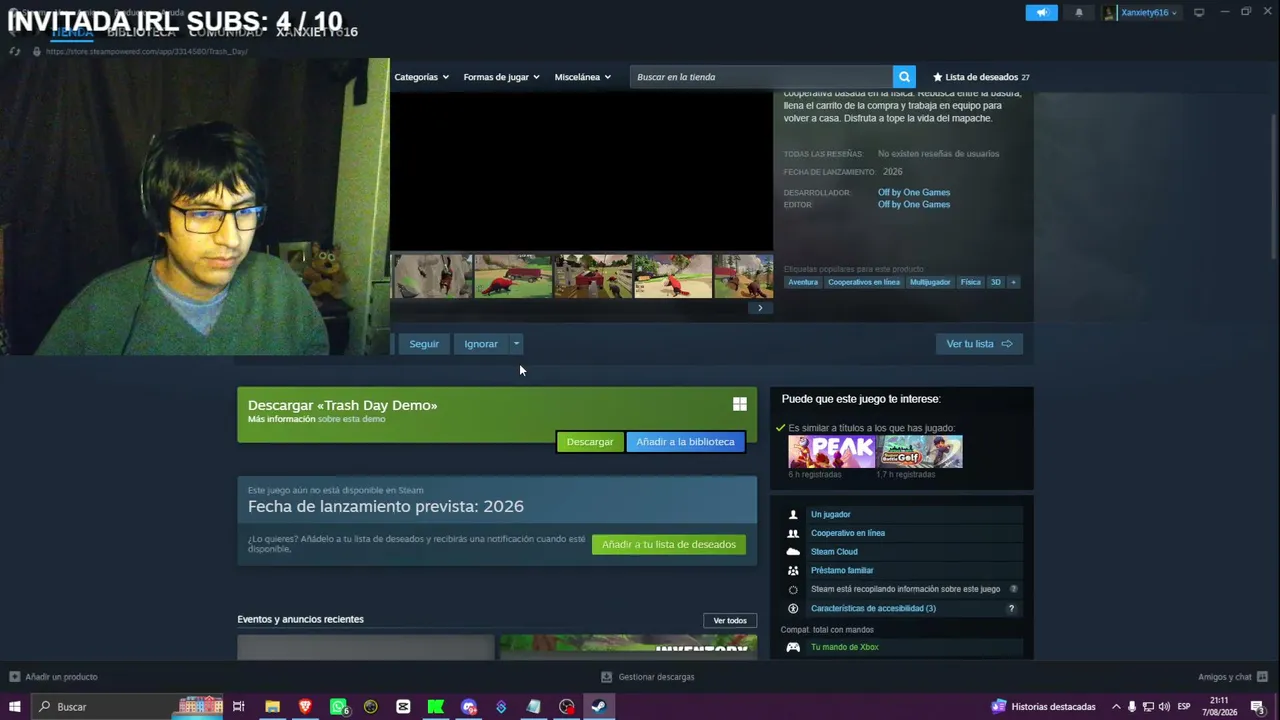Click the question mark beside accessibility features
The width and height of the screenshot is (1280, 720).
1011,608
